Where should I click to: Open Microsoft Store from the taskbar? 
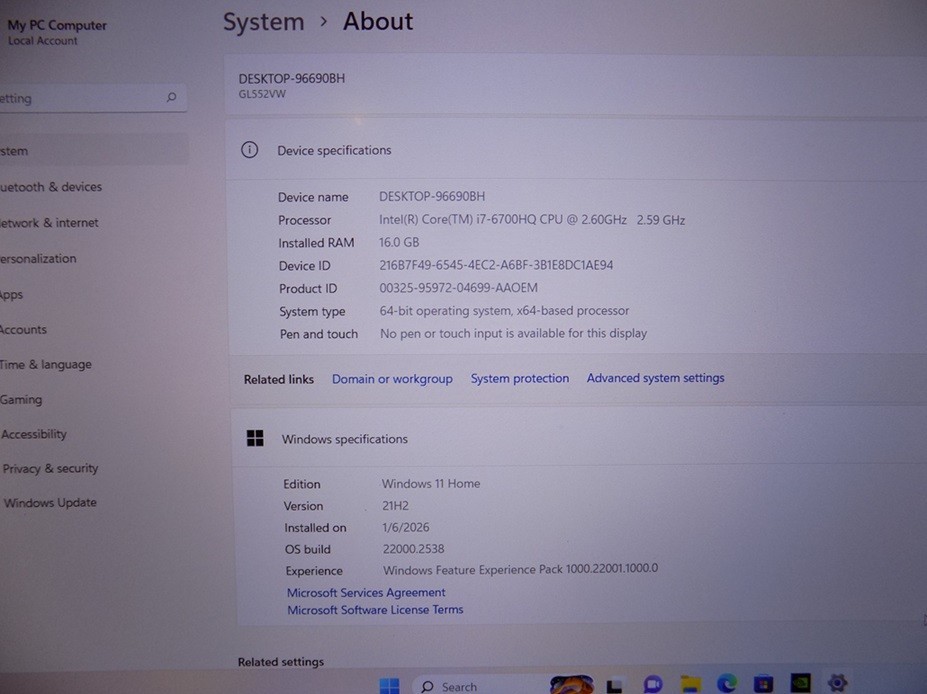(x=763, y=683)
